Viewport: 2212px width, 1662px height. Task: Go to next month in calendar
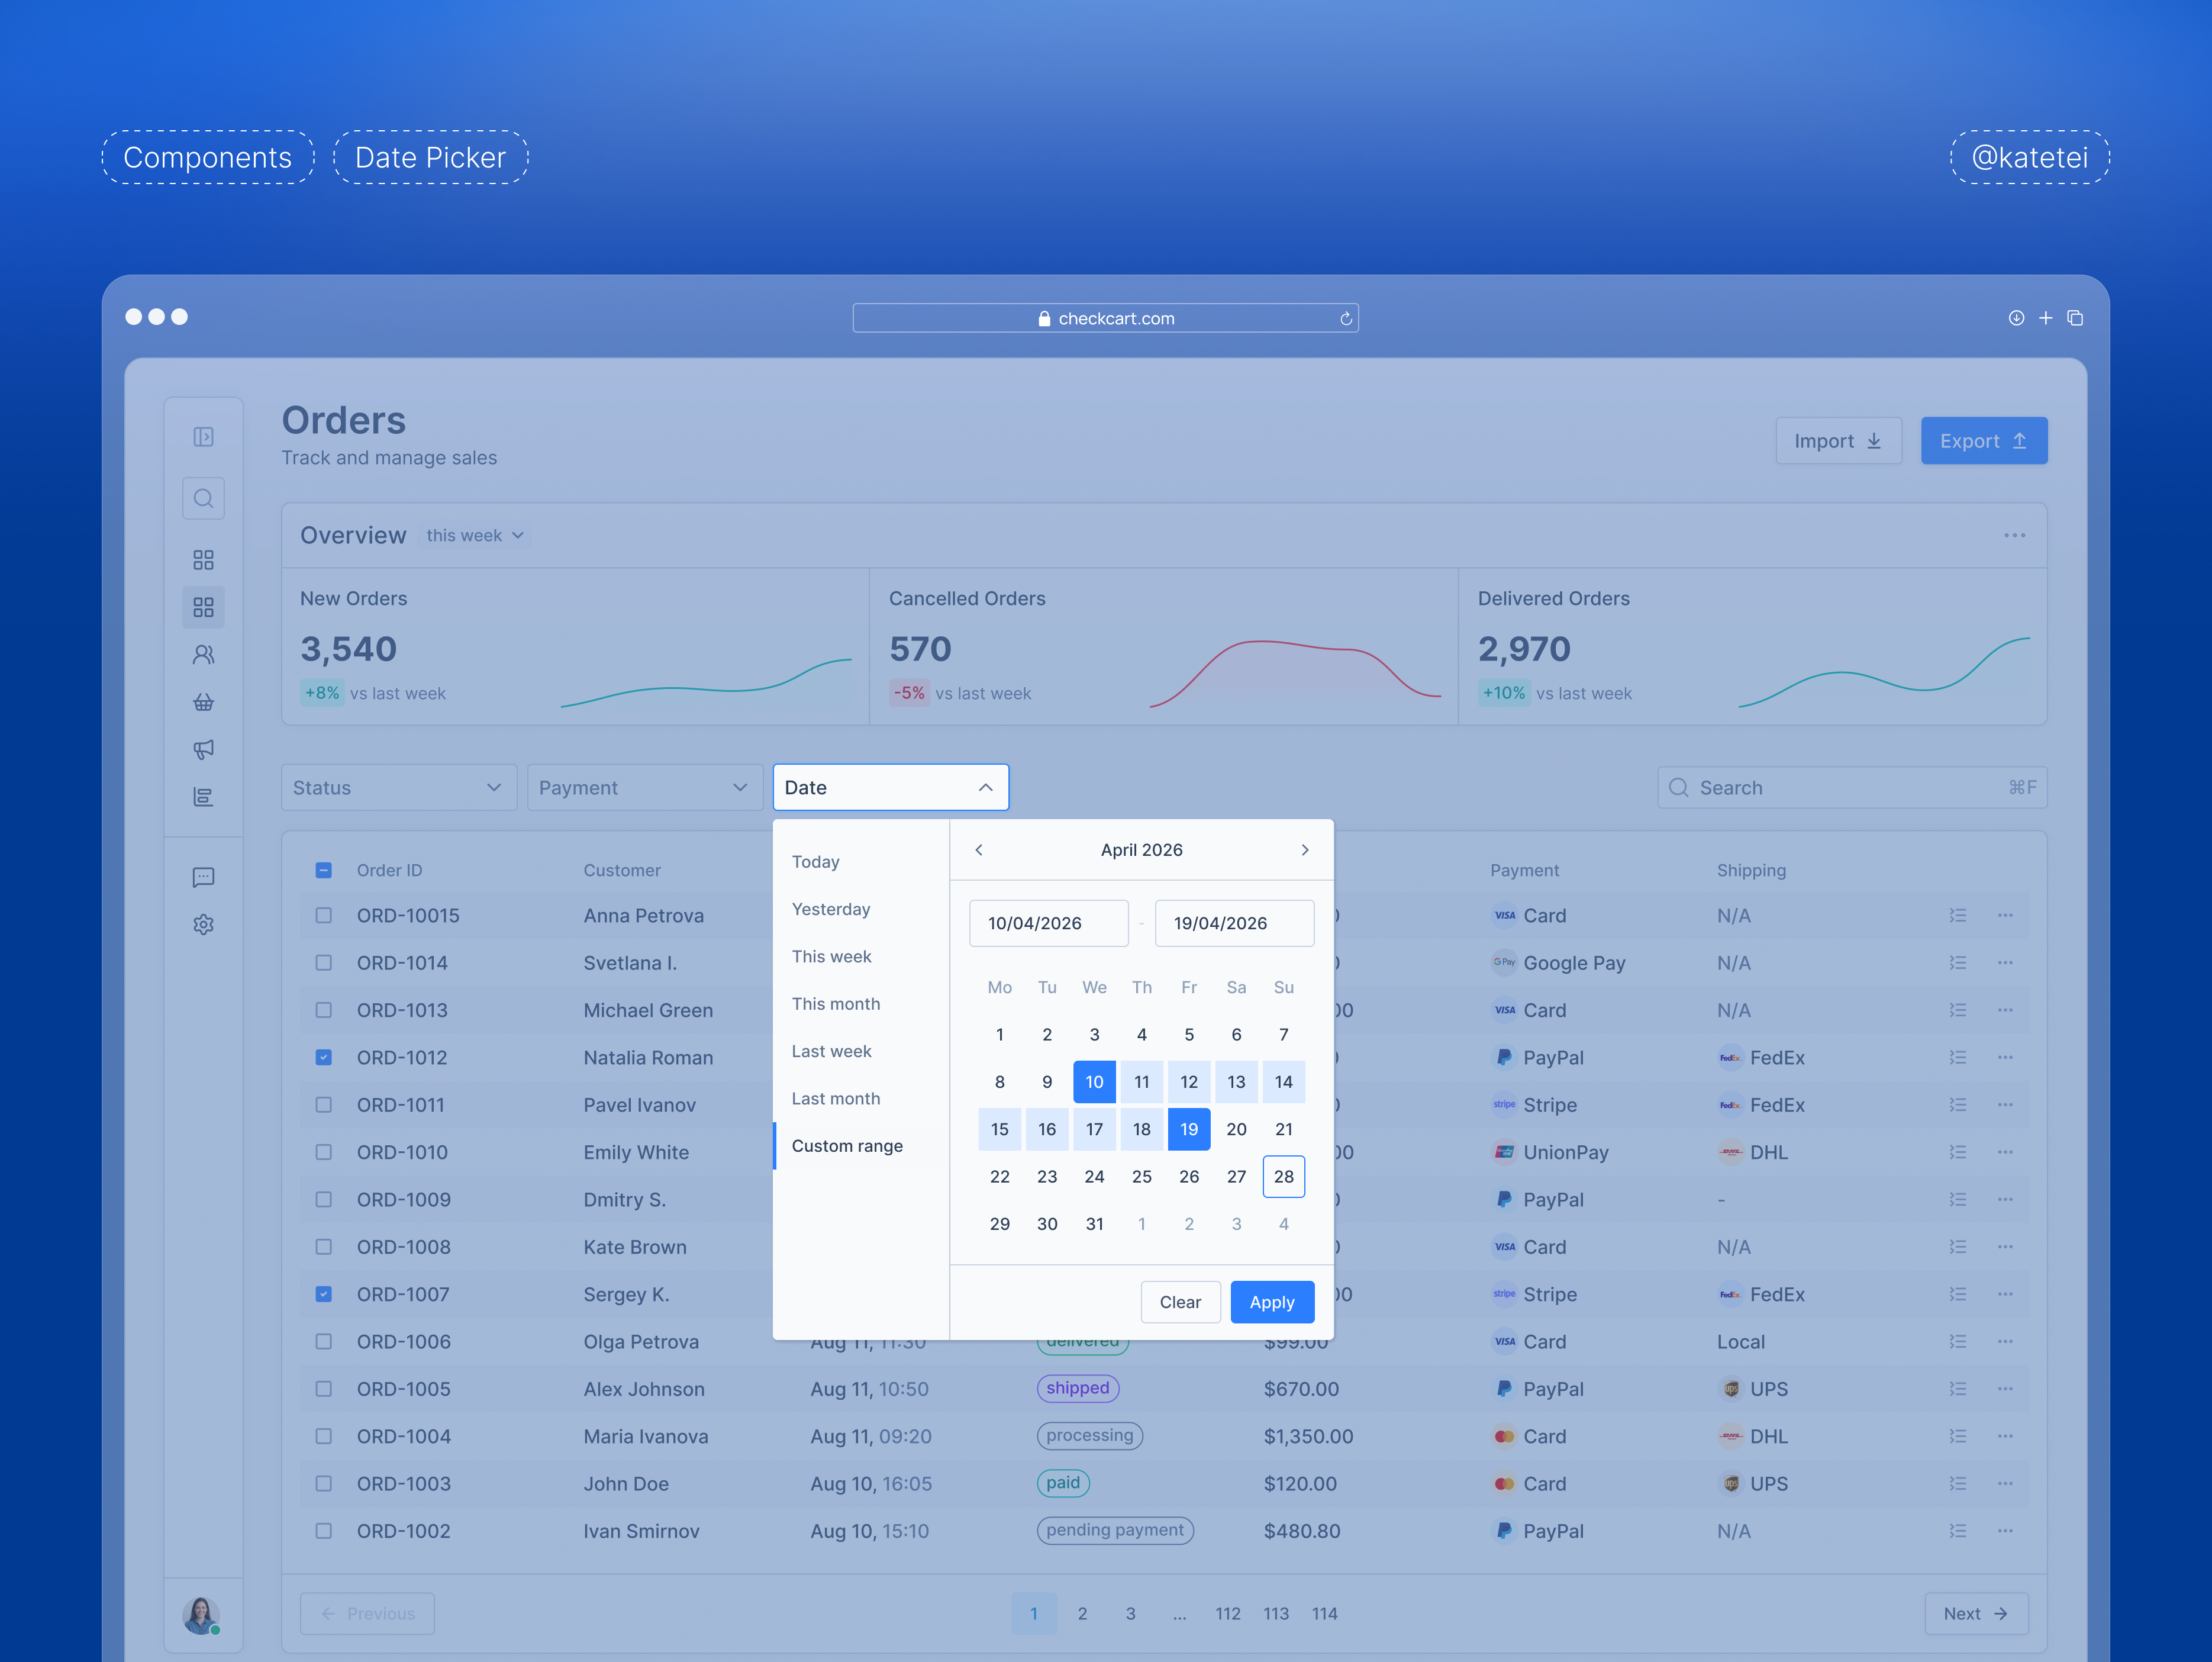coord(1304,850)
